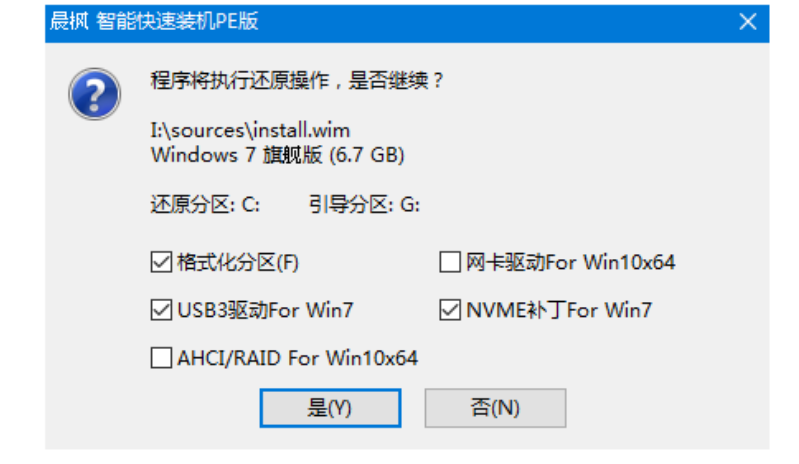Viewport: 799px width, 464px height.
Task: Click the 程序将执行还原操作 prompt message
Action: 297,80
